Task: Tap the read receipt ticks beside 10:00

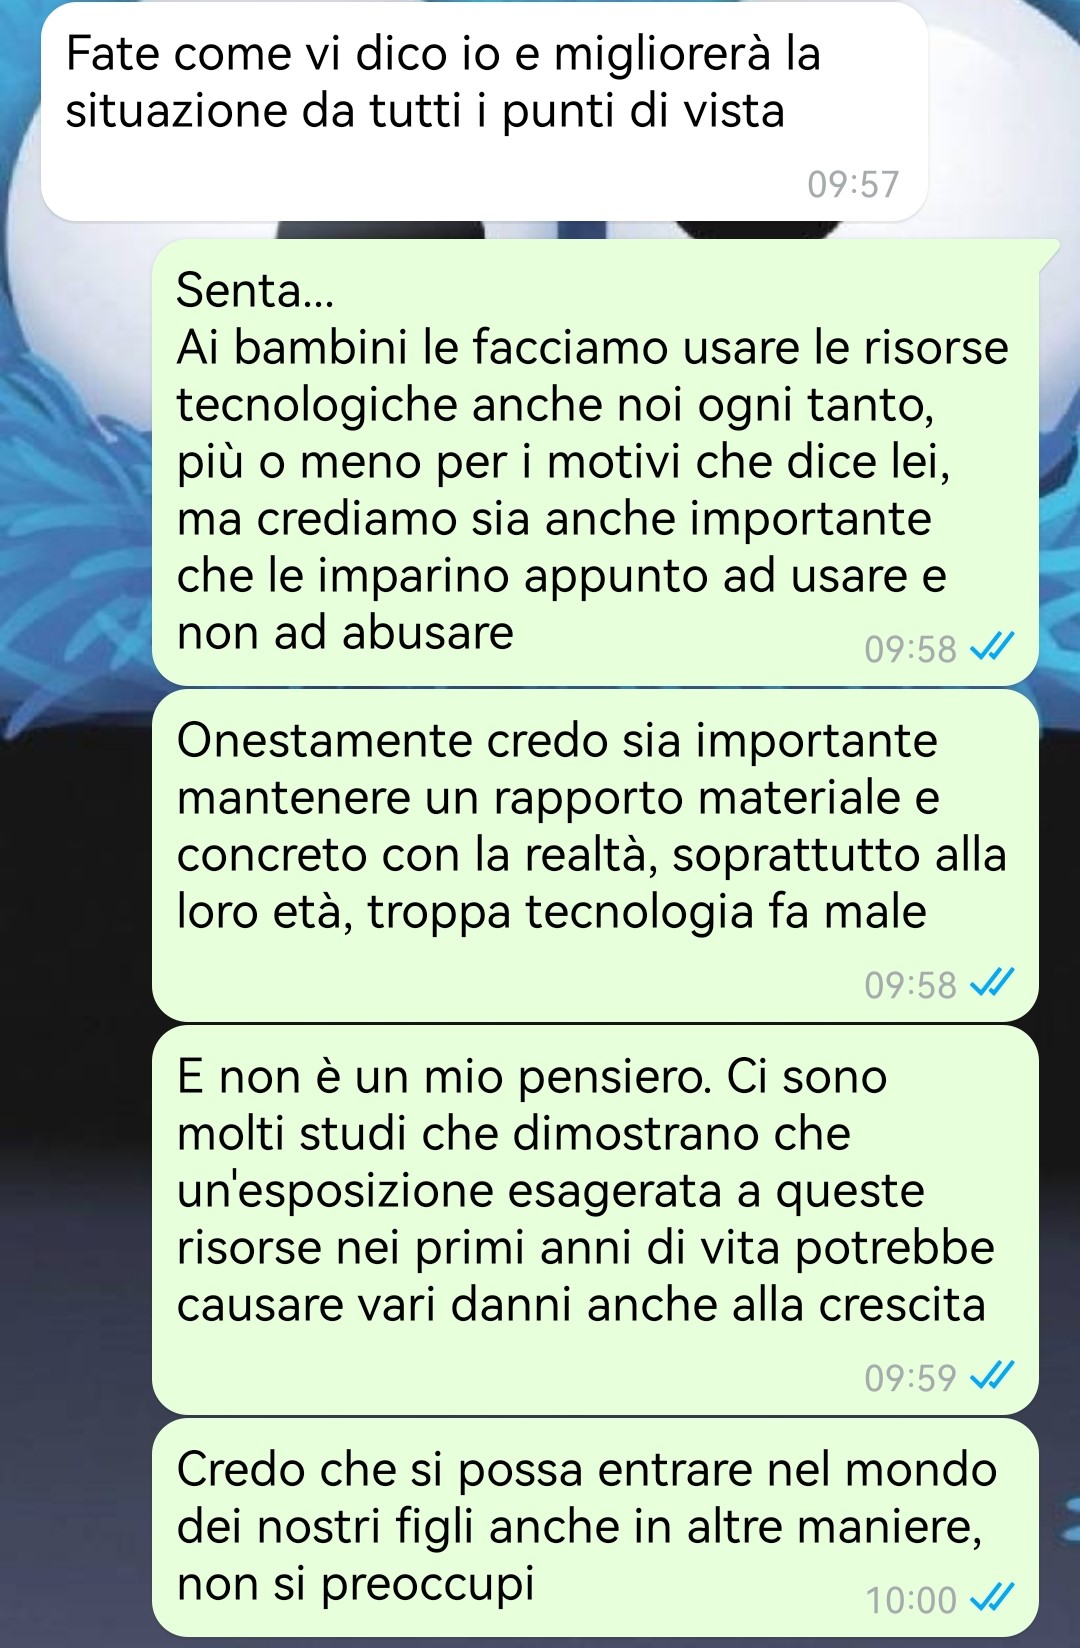Action: point(993,1598)
